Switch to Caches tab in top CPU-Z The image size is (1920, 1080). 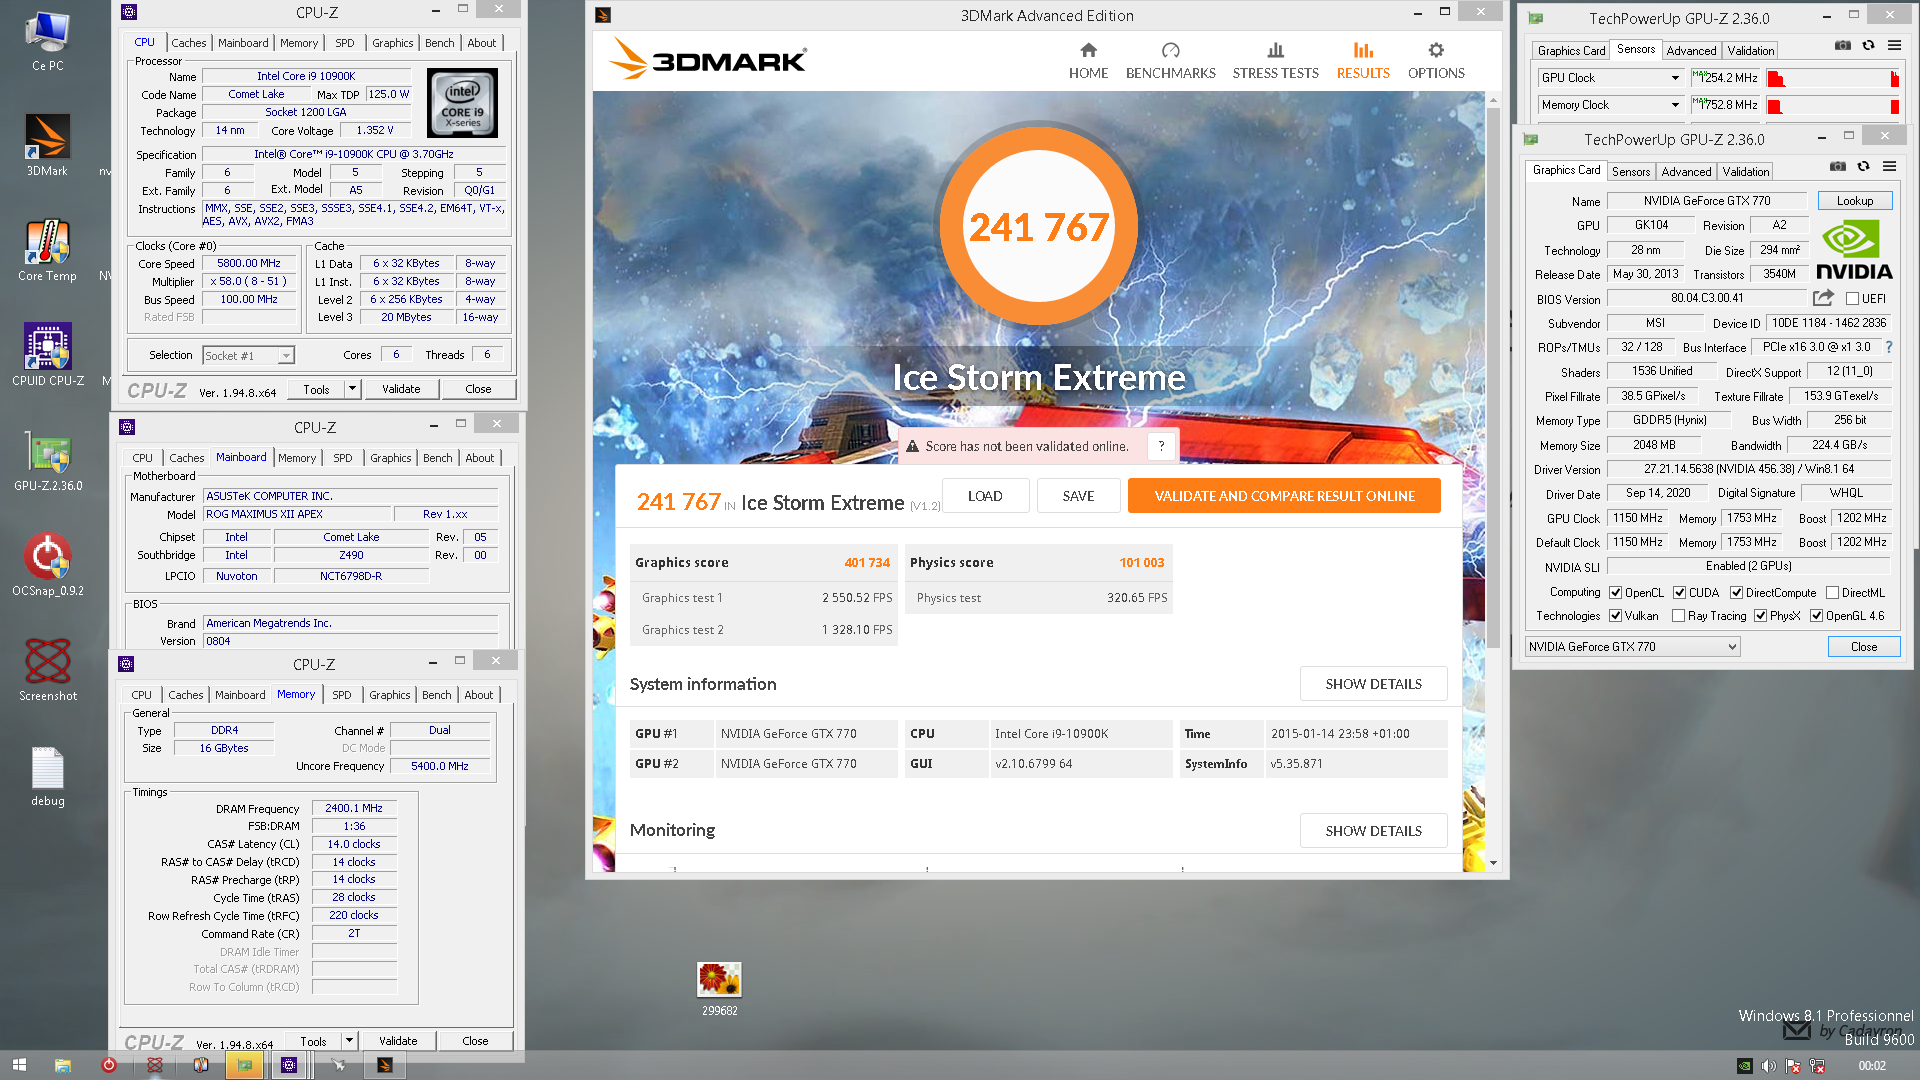click(x=188, y=43)
